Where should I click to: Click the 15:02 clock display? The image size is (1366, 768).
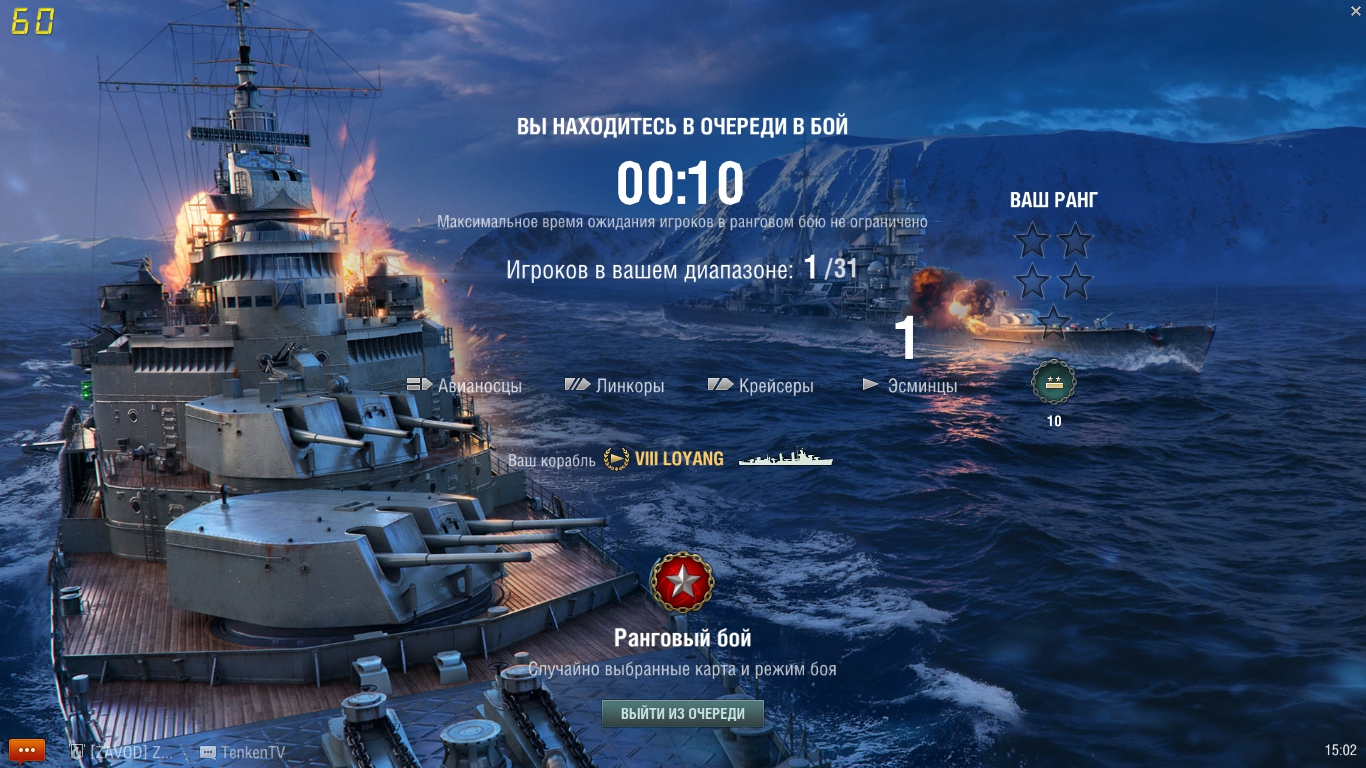[1340, 750]
